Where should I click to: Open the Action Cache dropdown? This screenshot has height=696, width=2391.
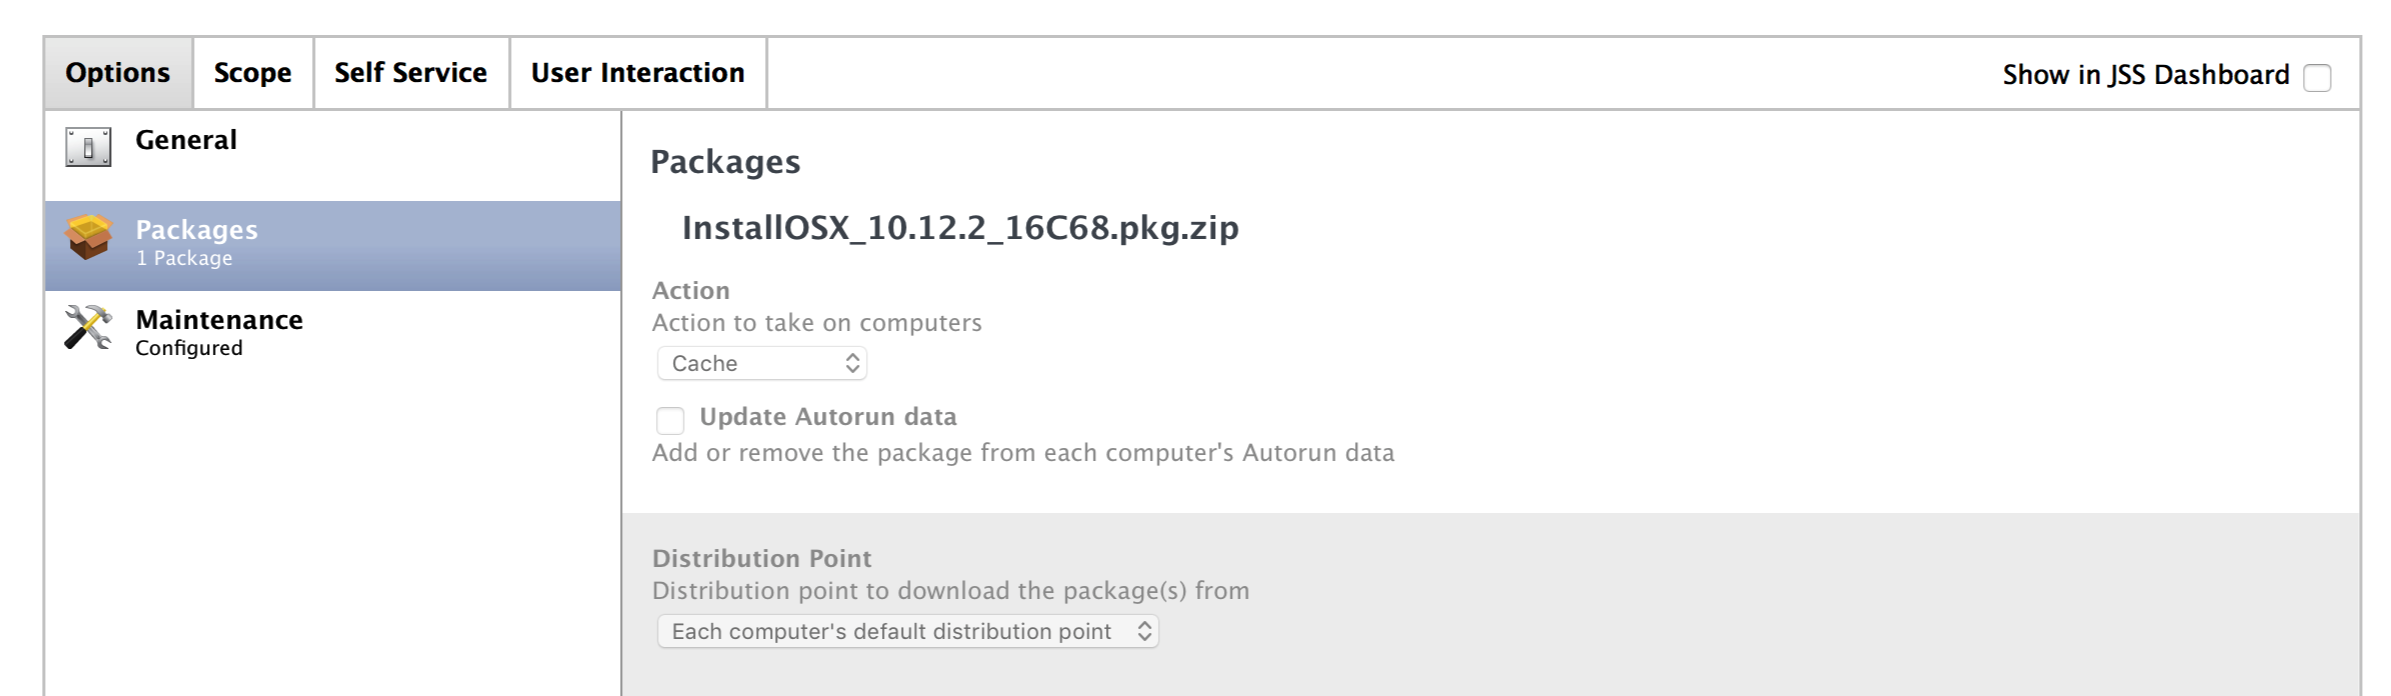[762, 363]
